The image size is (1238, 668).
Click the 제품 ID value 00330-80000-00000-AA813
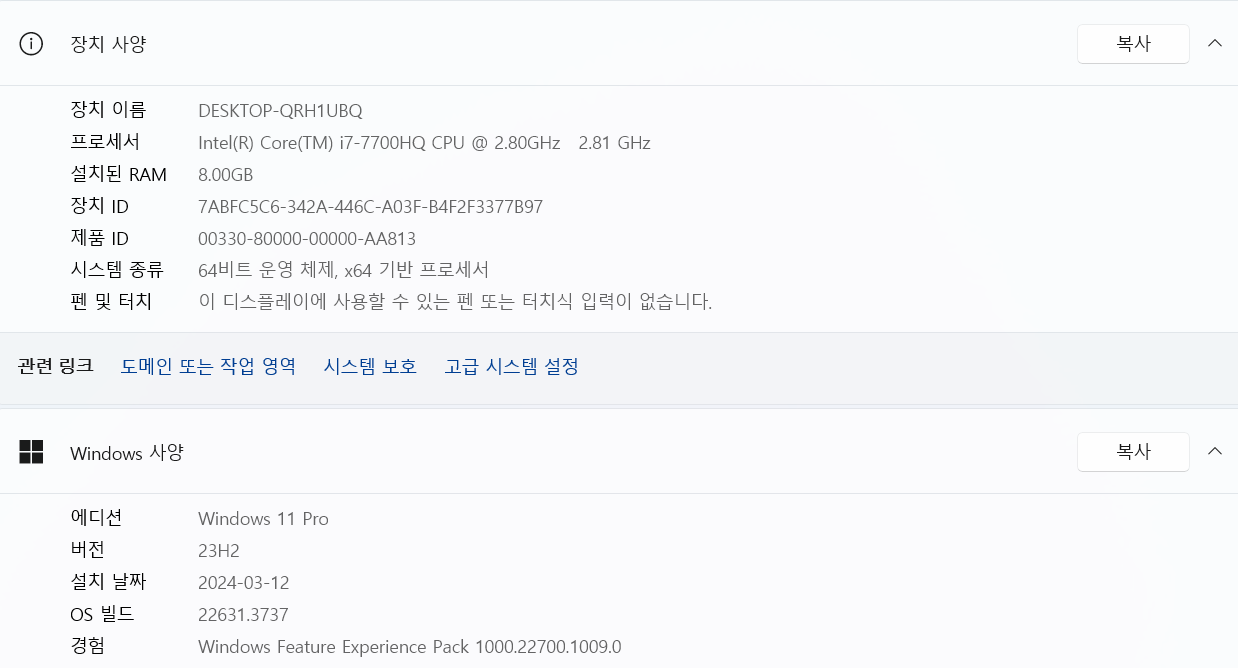pyautogui.click(x=307, y=239)
